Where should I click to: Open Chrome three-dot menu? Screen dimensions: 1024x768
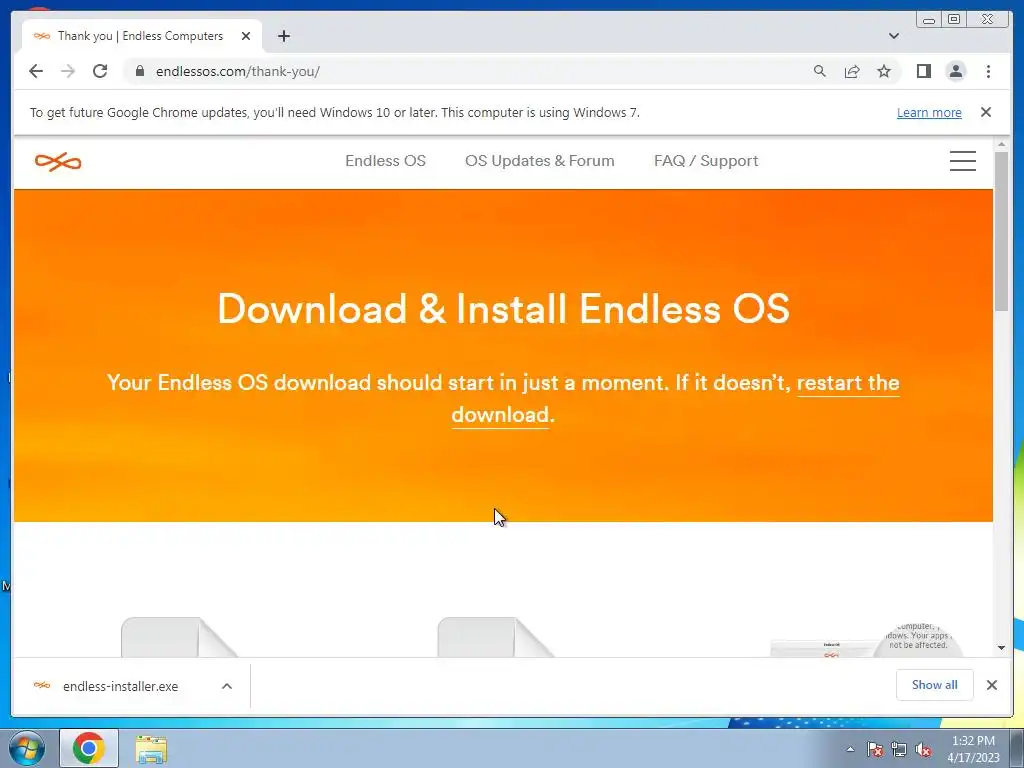pyautogui.click(x=988, y=71)
